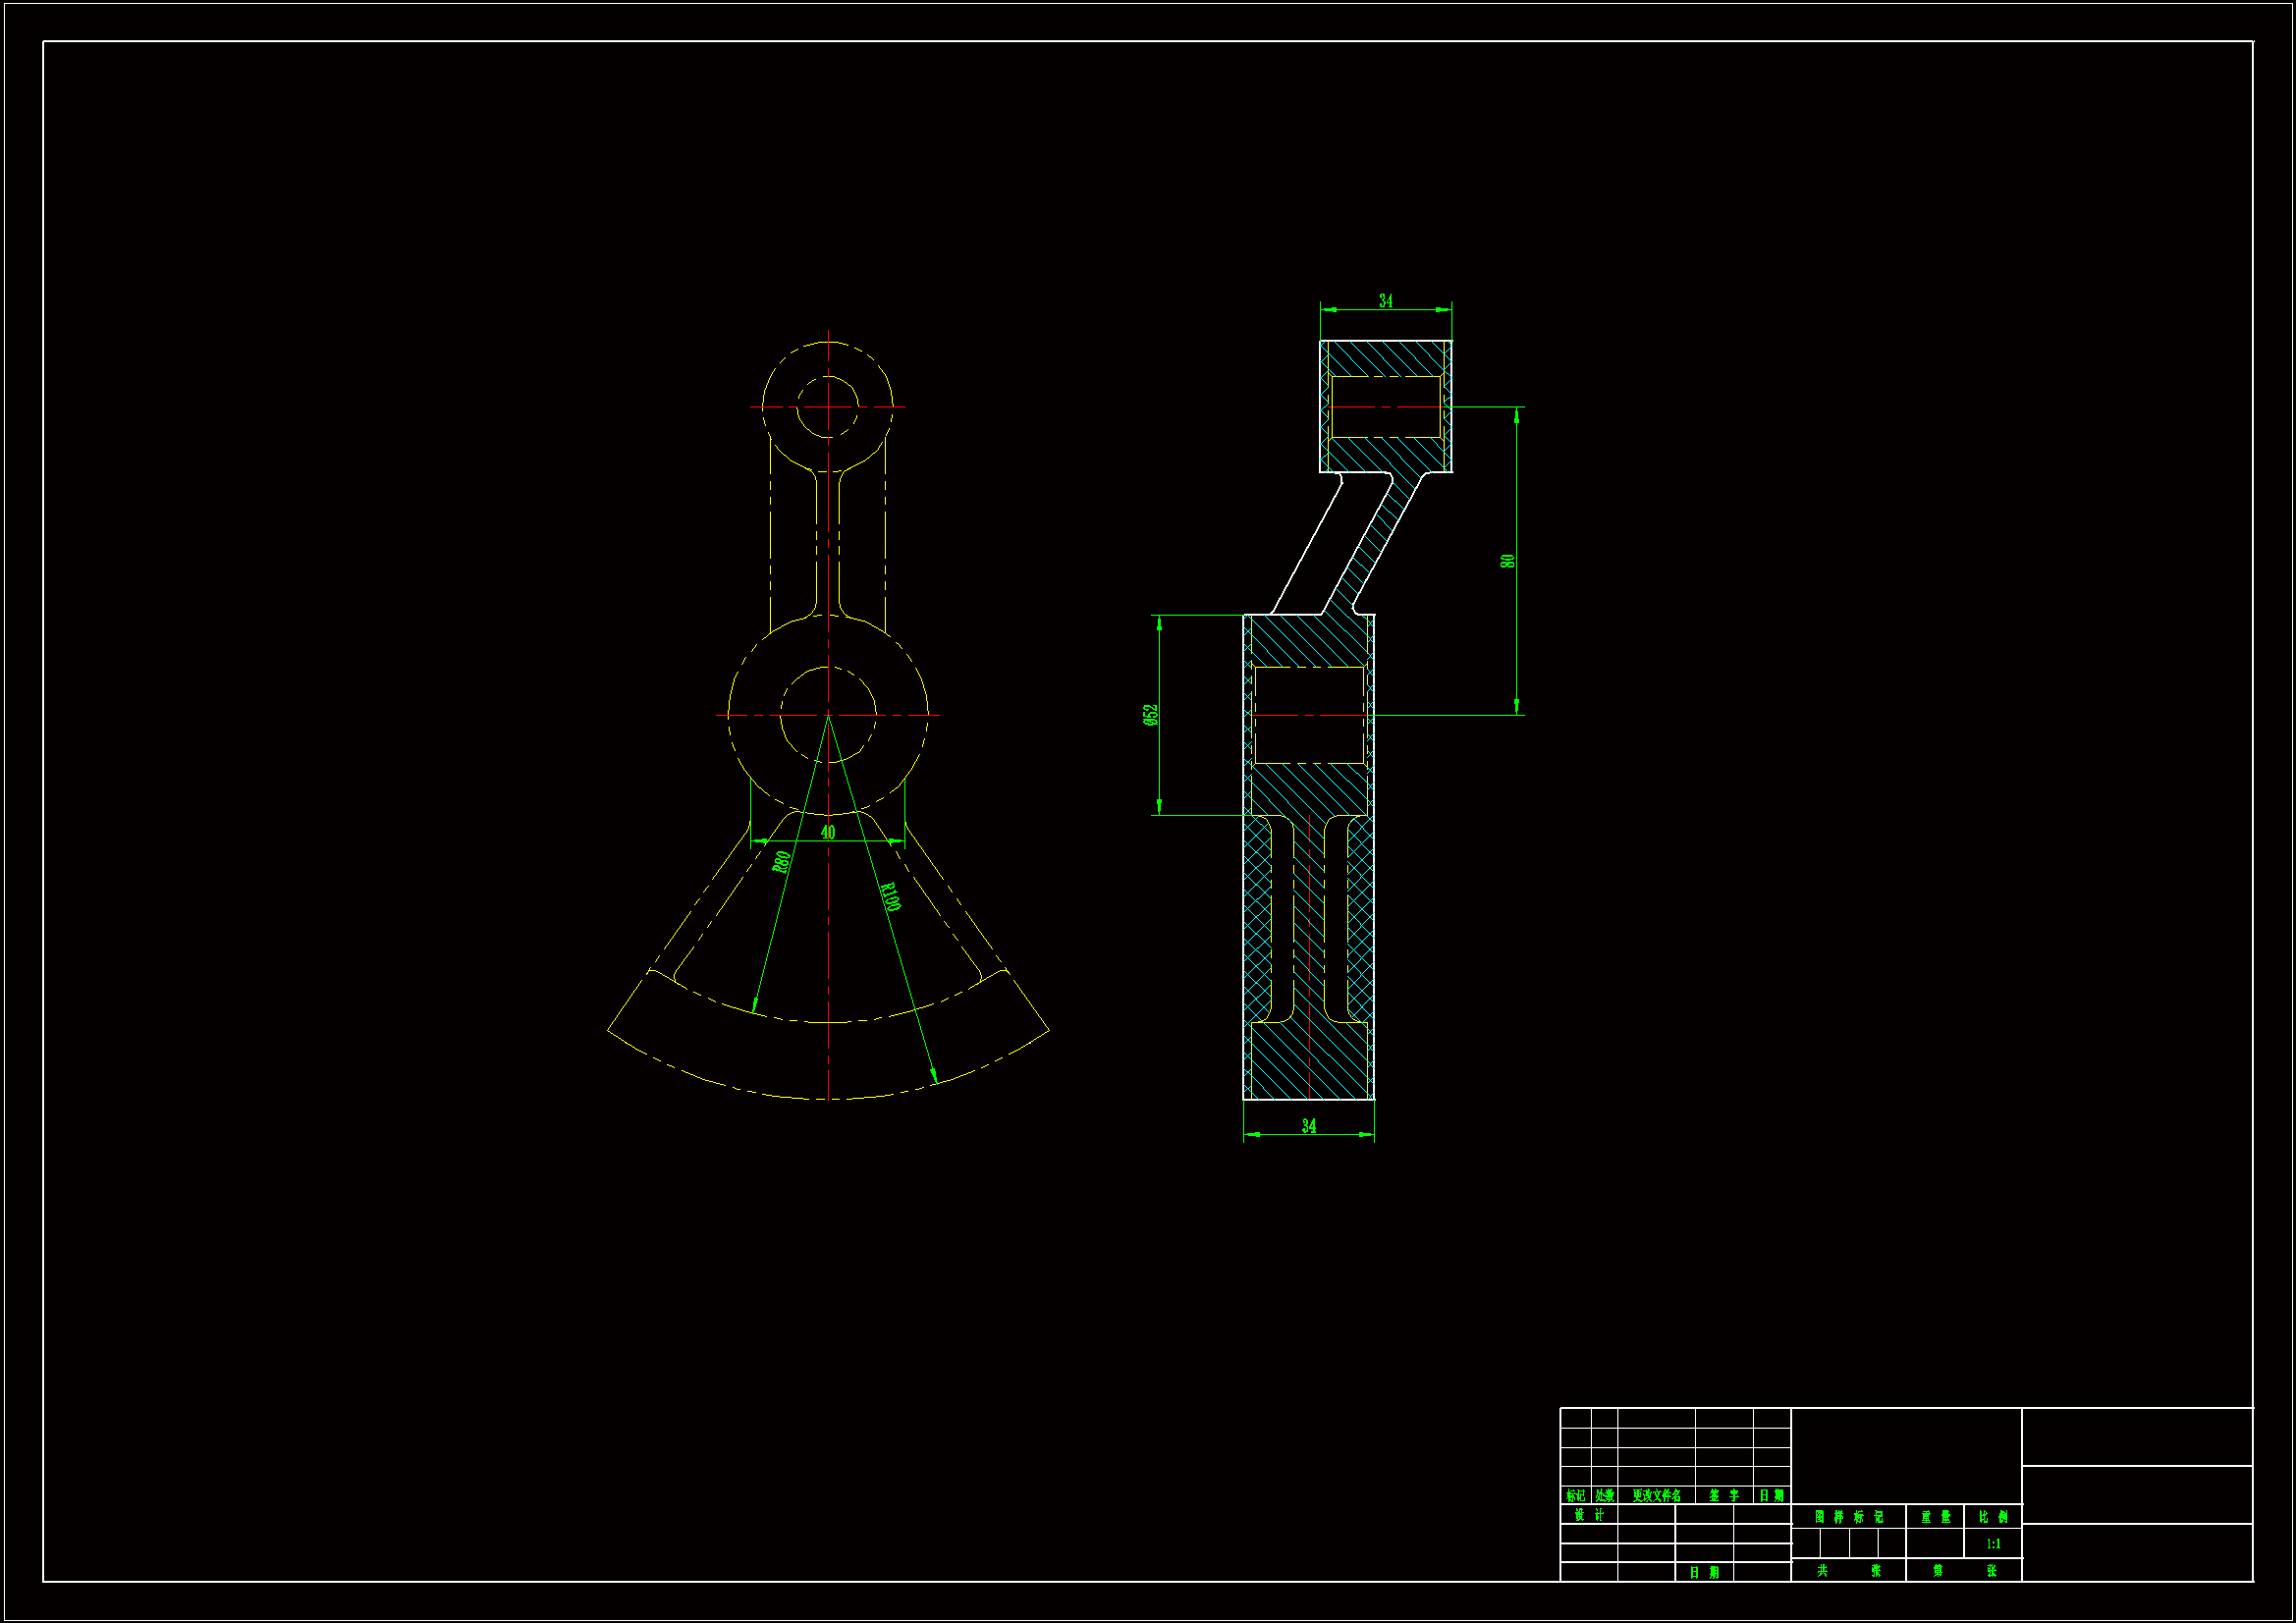This screenshot has width=2296, height=1623.
Task: Select the 签字 column header
Action: [x=1724, y=1495]
